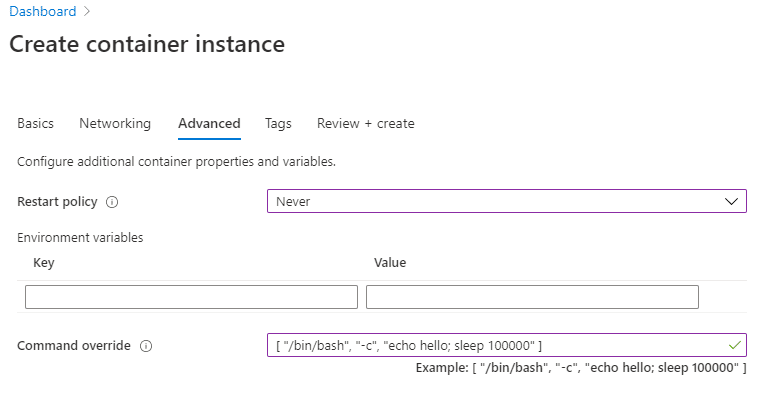Go to the Dashboard breadcrumb link
The width and height of the screenshot is (783, 395).
pos(42,11)
